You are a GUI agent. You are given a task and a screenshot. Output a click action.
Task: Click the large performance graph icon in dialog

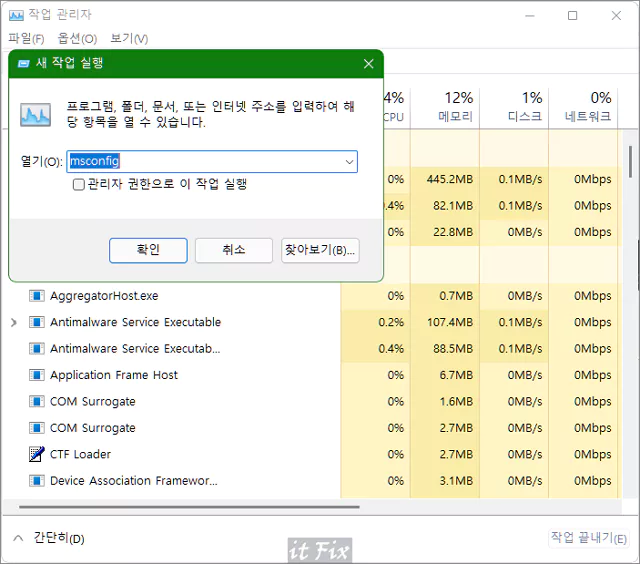[x=36, y=114]
